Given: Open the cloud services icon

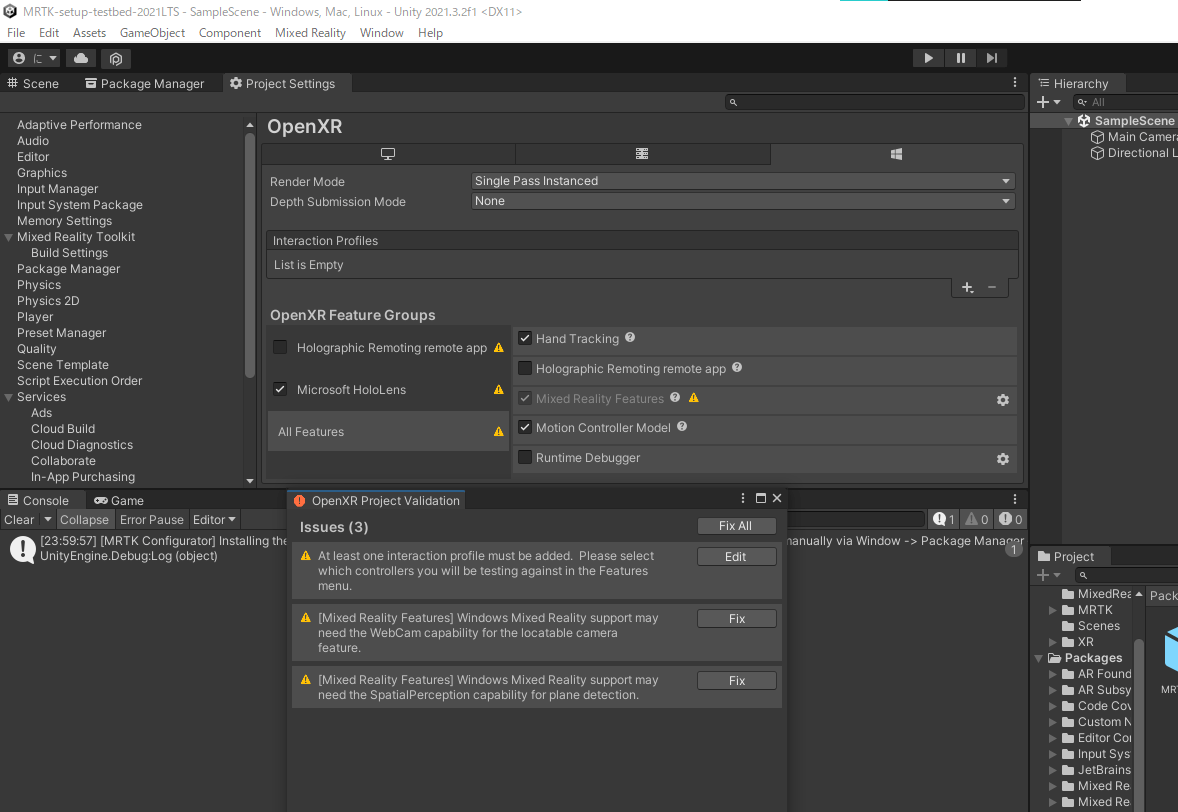Looking at the screenshot, I should [x=81, y=58].
